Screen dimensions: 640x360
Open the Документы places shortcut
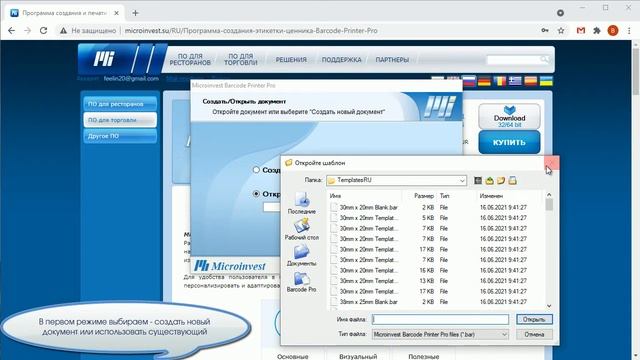(x=302, y=255)
